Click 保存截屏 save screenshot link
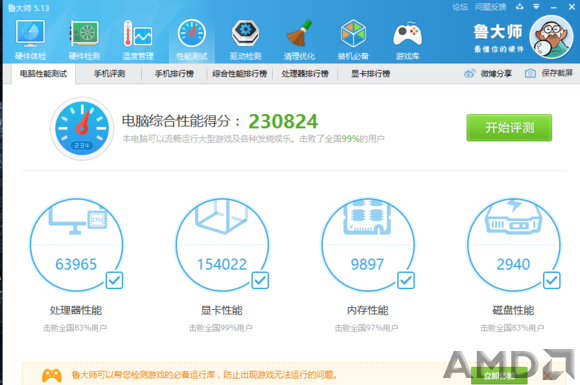Viewport: 580px width, 385px height. 557,73
